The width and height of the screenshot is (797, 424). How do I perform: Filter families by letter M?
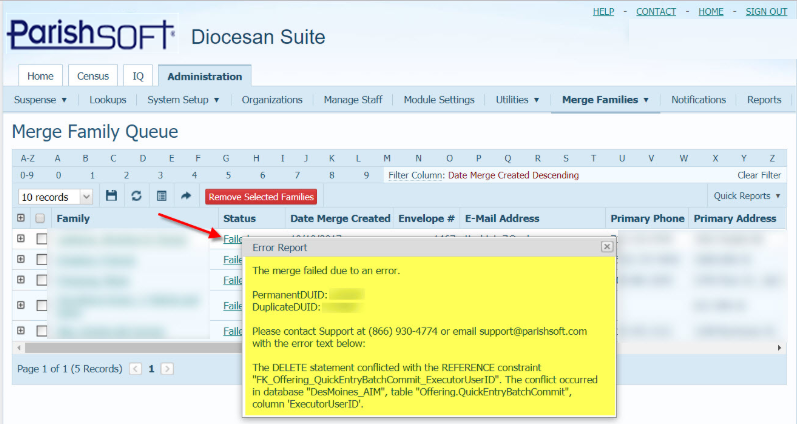coord(387,158)
